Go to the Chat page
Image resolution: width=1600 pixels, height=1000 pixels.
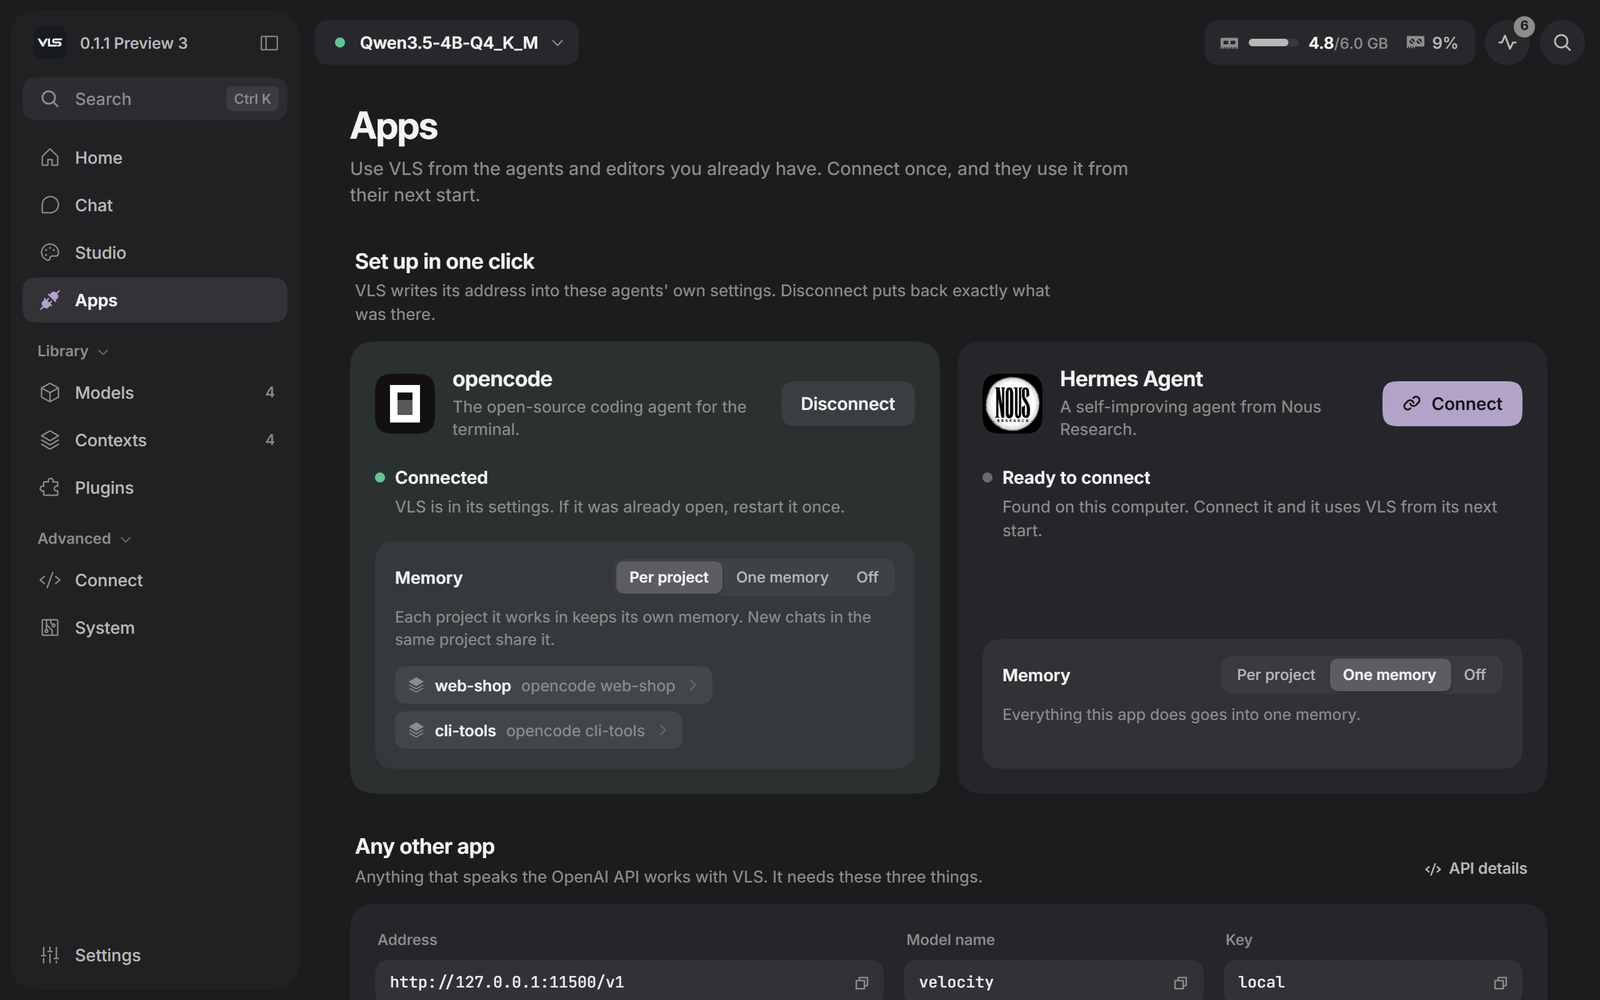(155, 205)
